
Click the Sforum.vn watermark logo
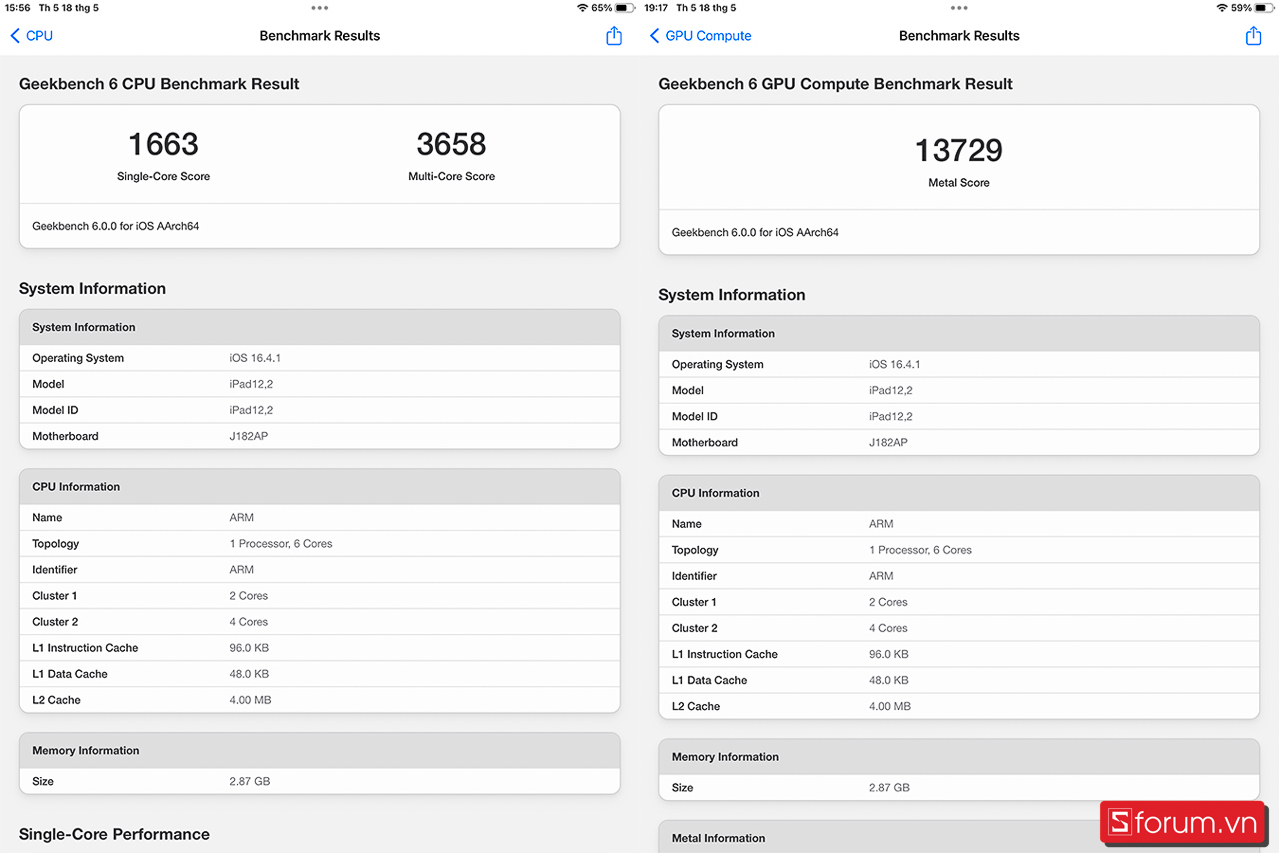pyautogui.click(x=1184, y=823)
